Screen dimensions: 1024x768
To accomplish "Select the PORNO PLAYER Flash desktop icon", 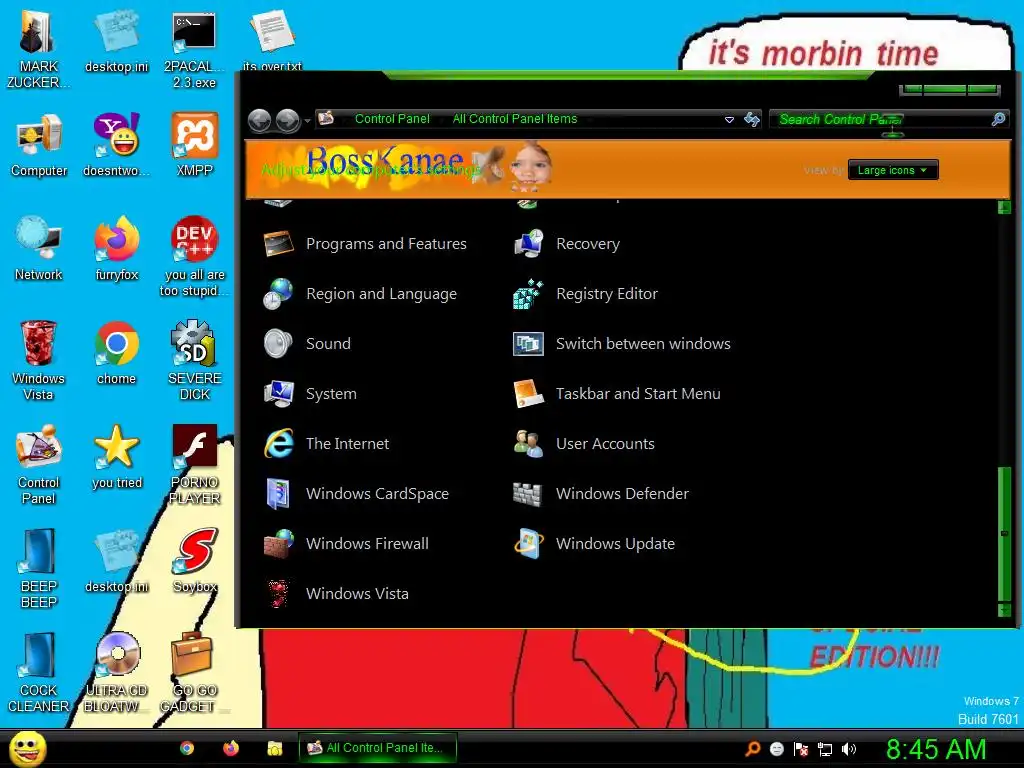I will [x=195, y=464].
